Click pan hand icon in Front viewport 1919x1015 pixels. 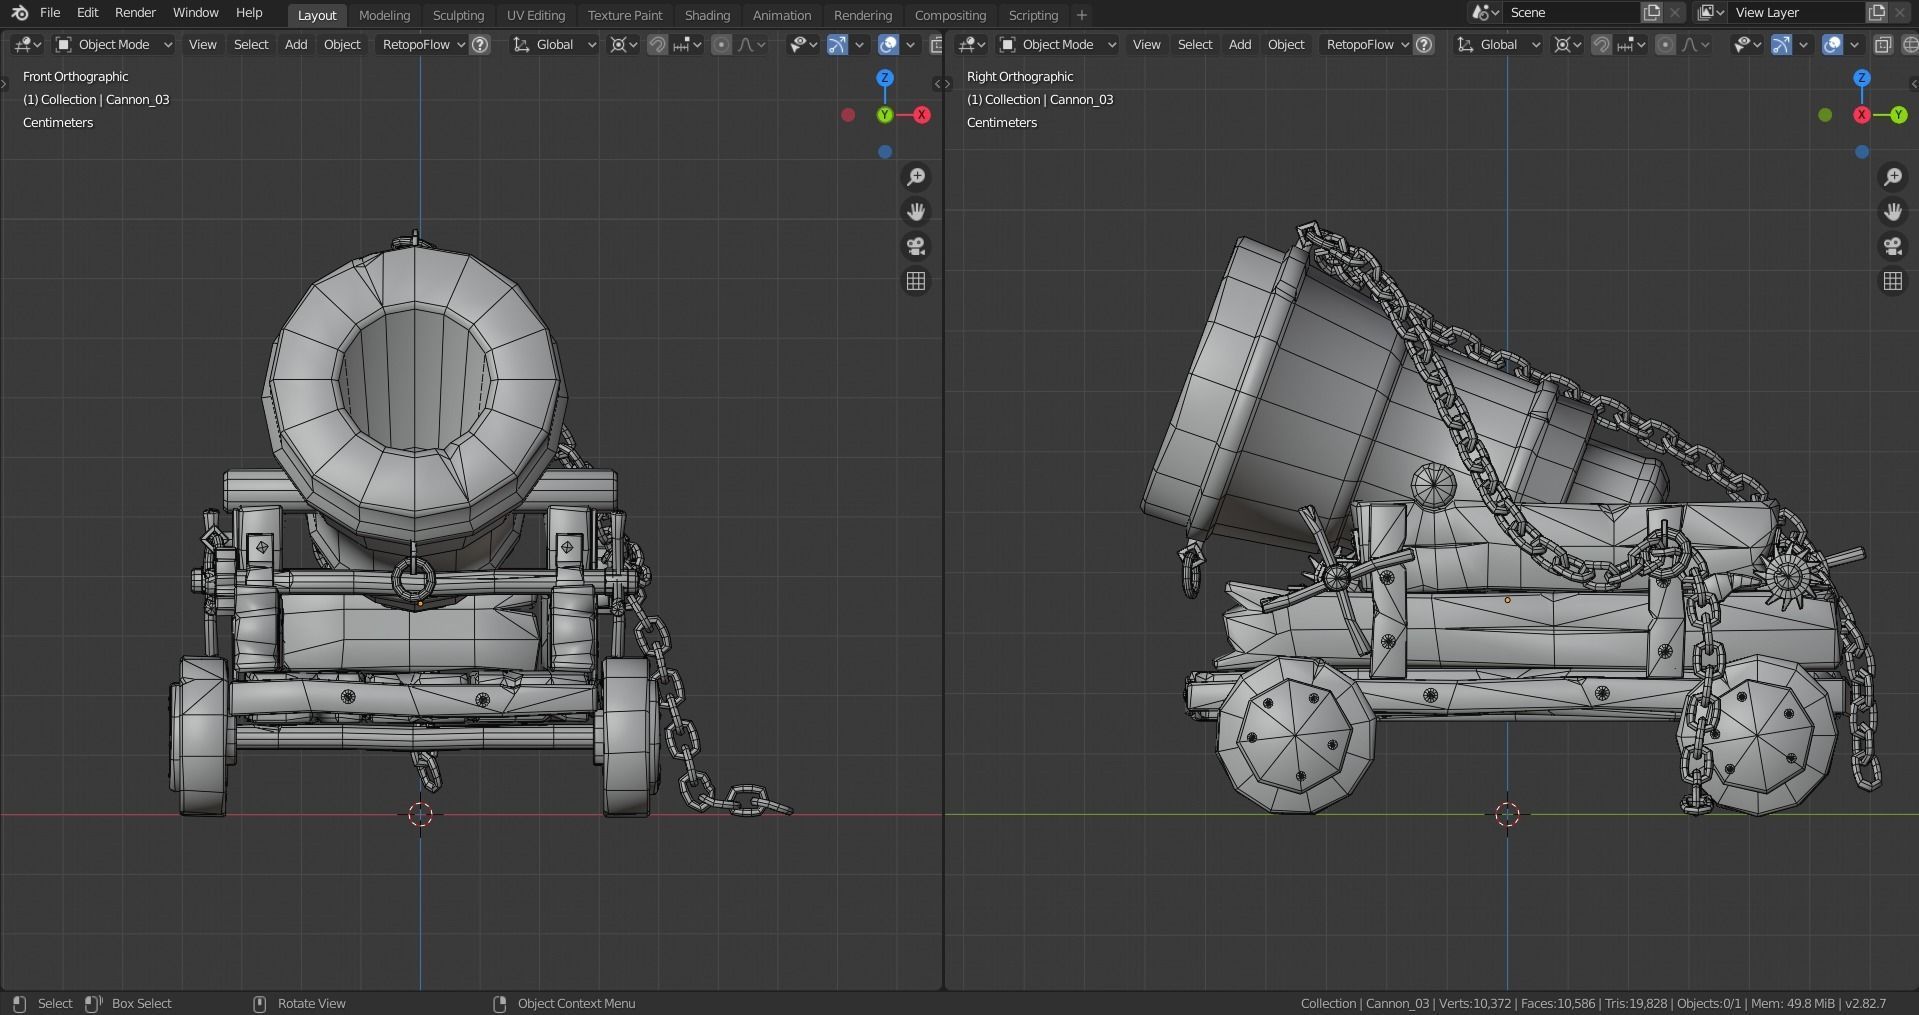click(915, 211)
